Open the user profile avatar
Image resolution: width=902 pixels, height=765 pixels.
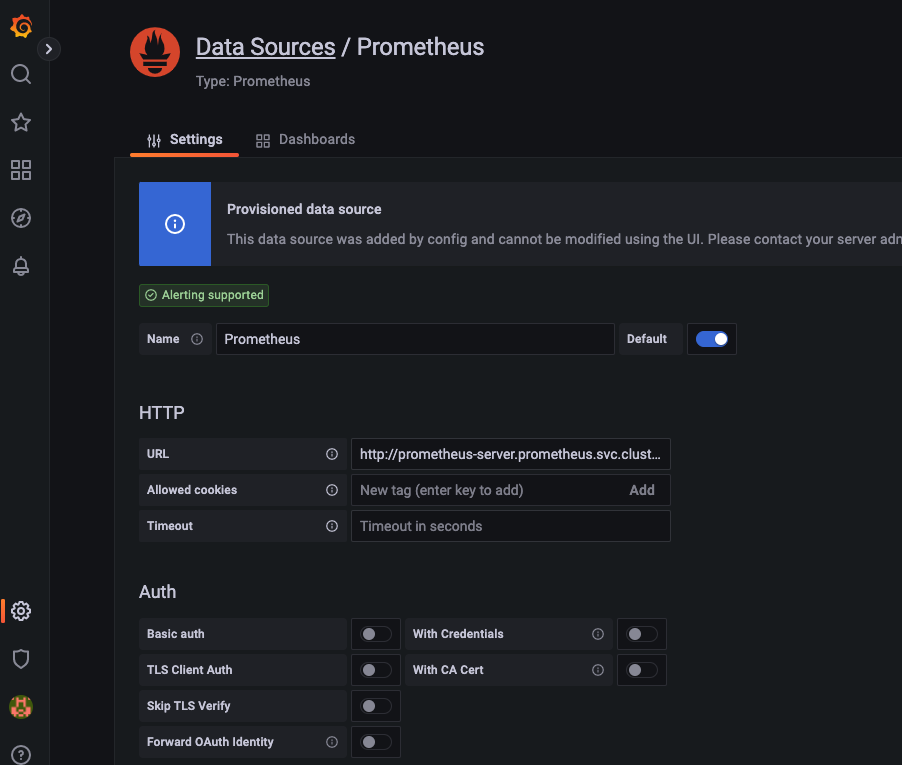click(x=21, y=707)
